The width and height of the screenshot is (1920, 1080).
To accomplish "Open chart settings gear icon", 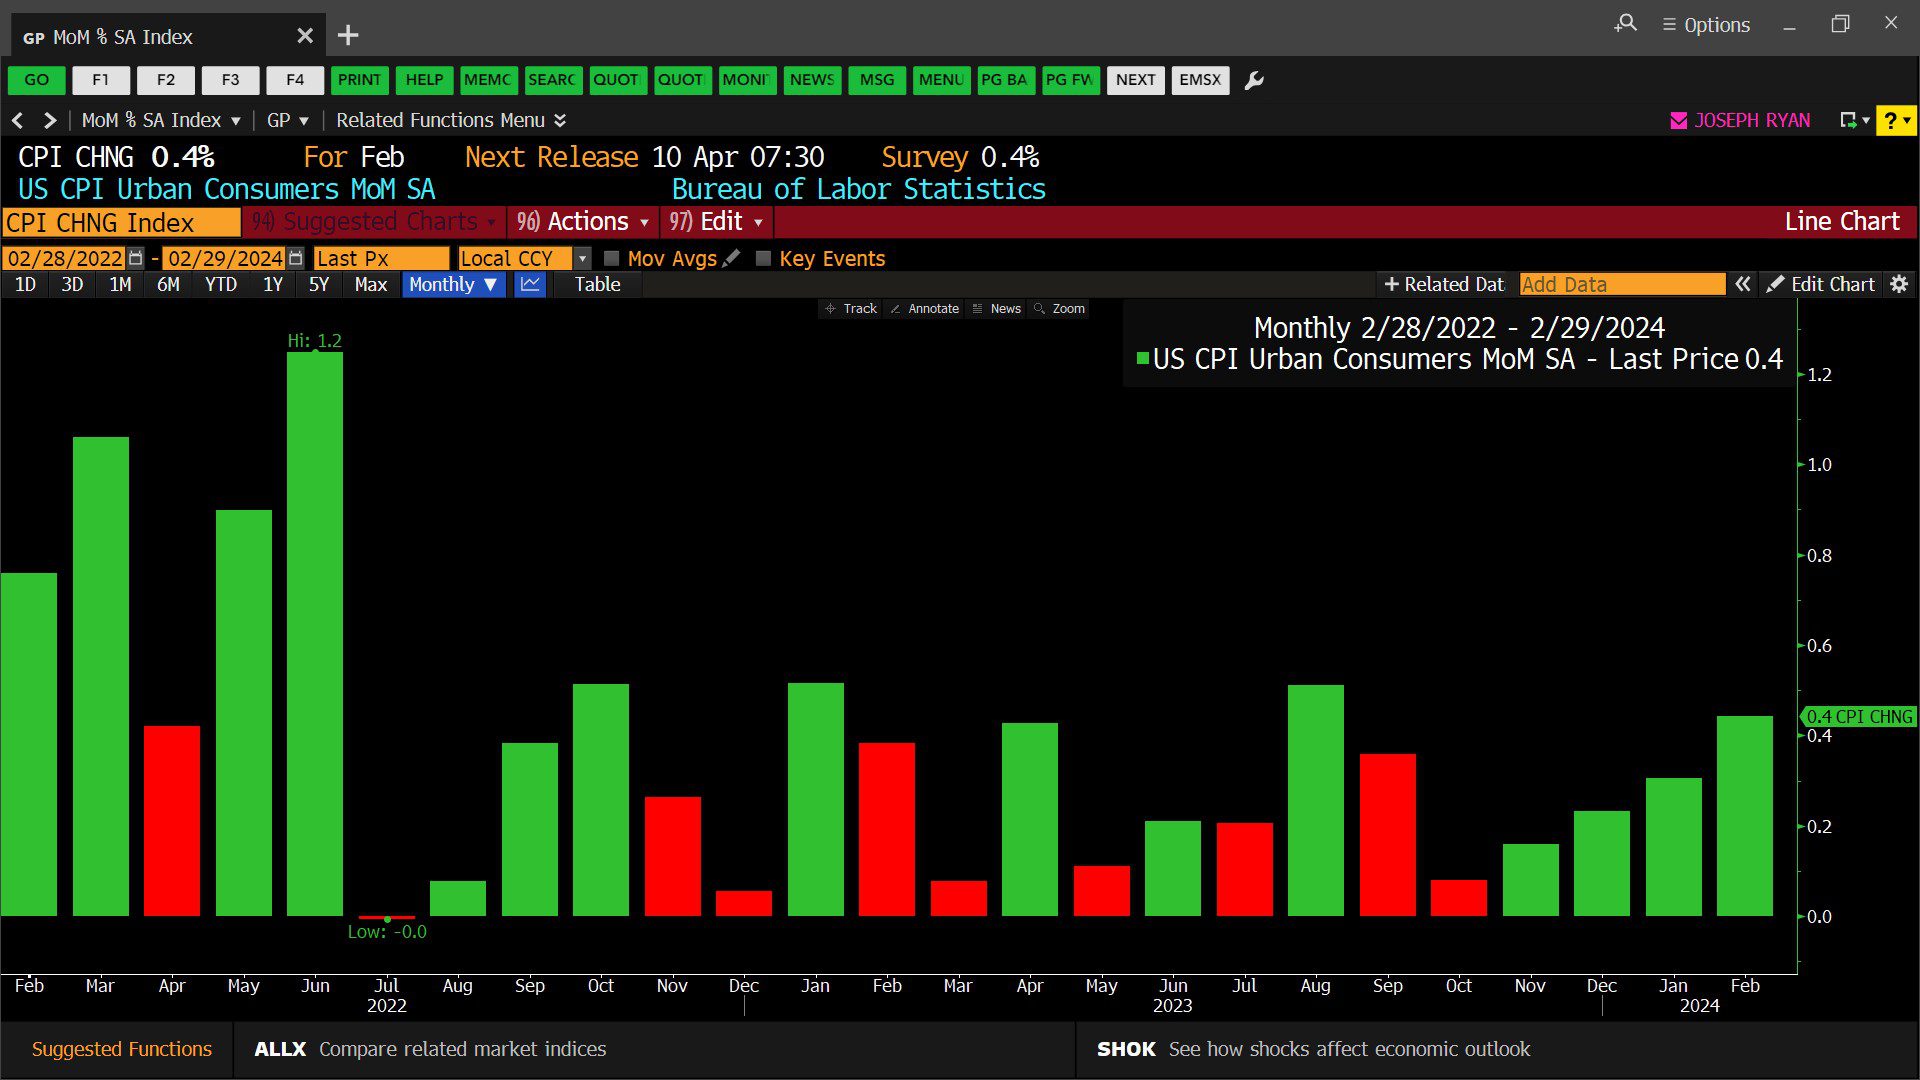I will [x=1899, y=285].
